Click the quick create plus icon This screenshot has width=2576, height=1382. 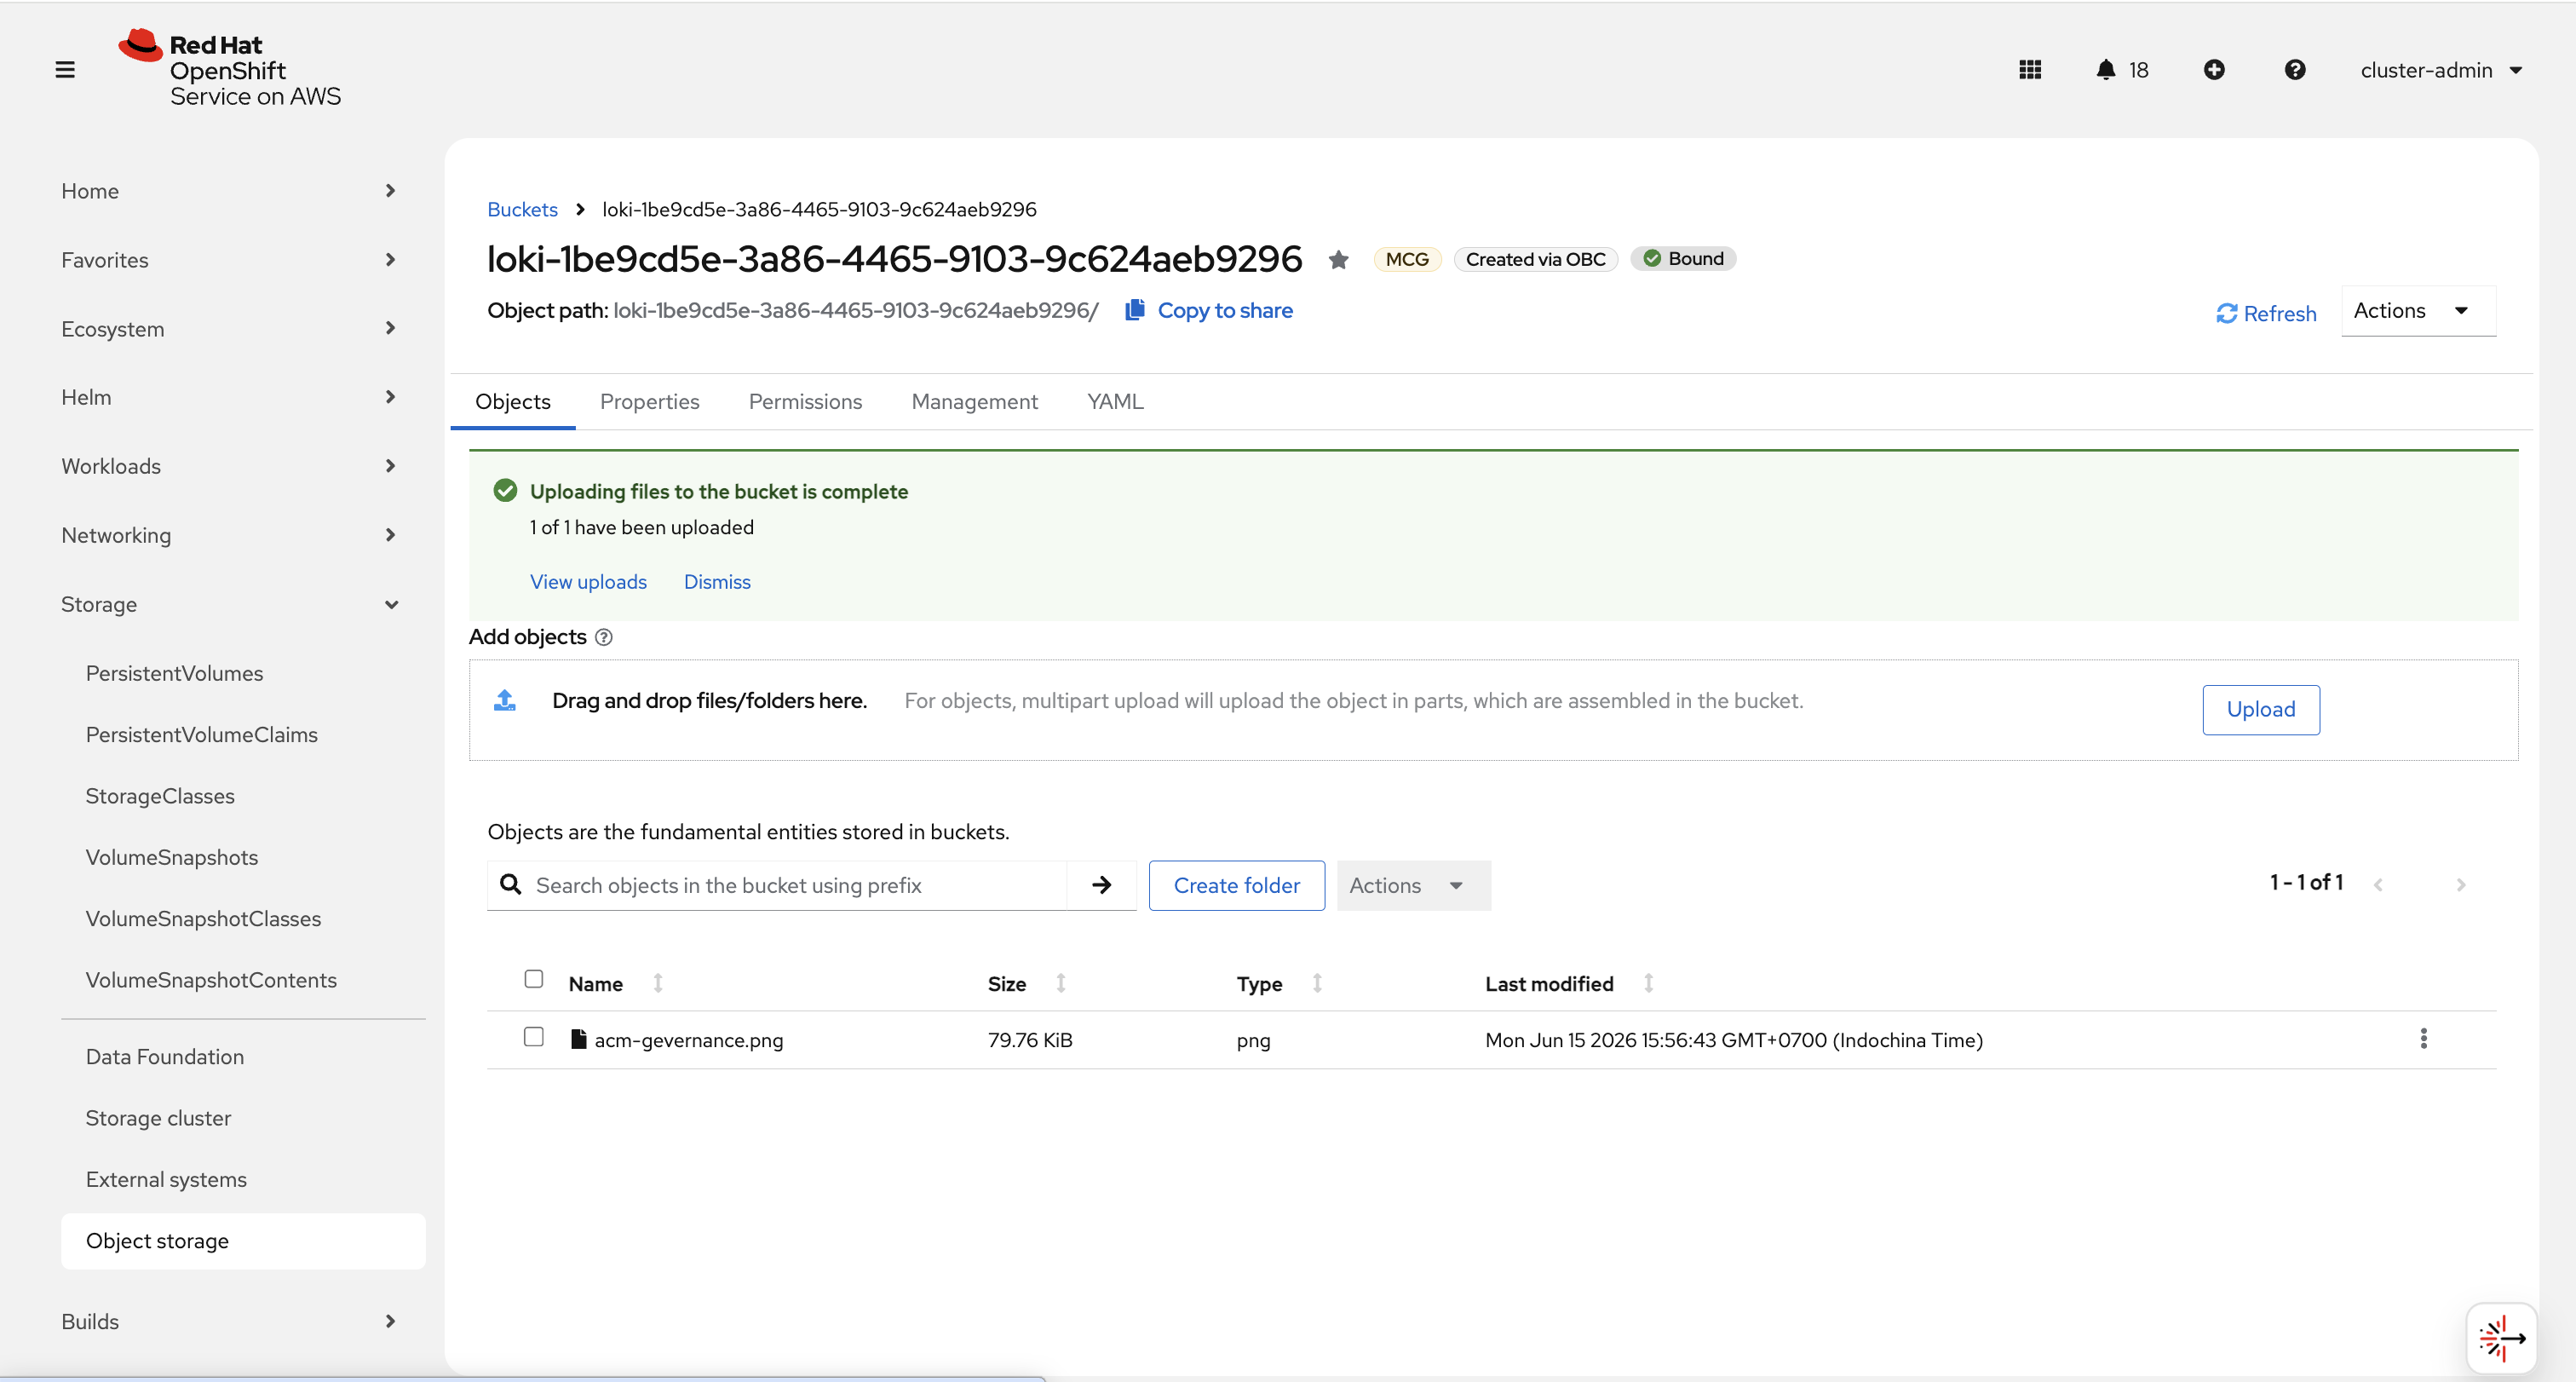[x=2214, y=70]
